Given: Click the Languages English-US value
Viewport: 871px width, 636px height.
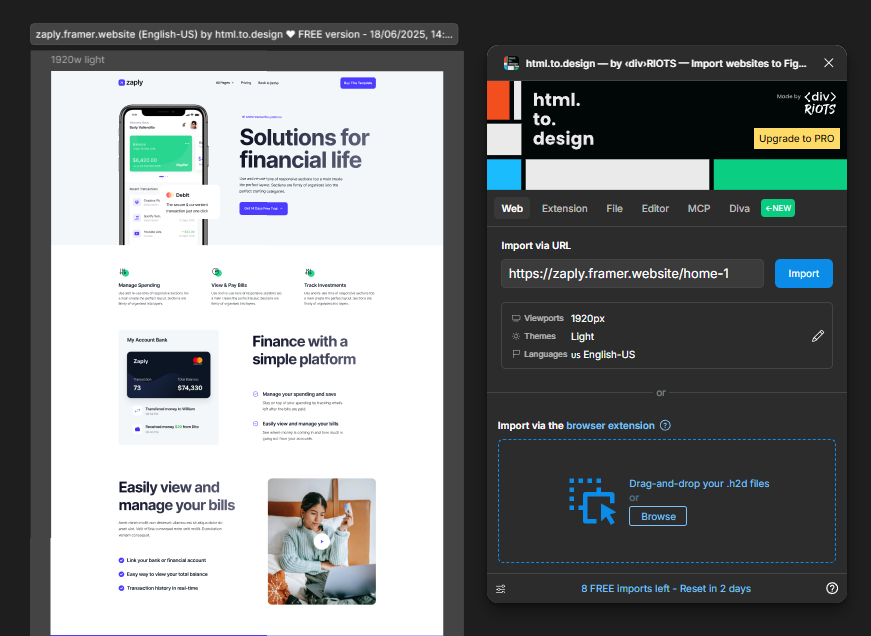Looking at the screenshot, I should pos(603,354).
